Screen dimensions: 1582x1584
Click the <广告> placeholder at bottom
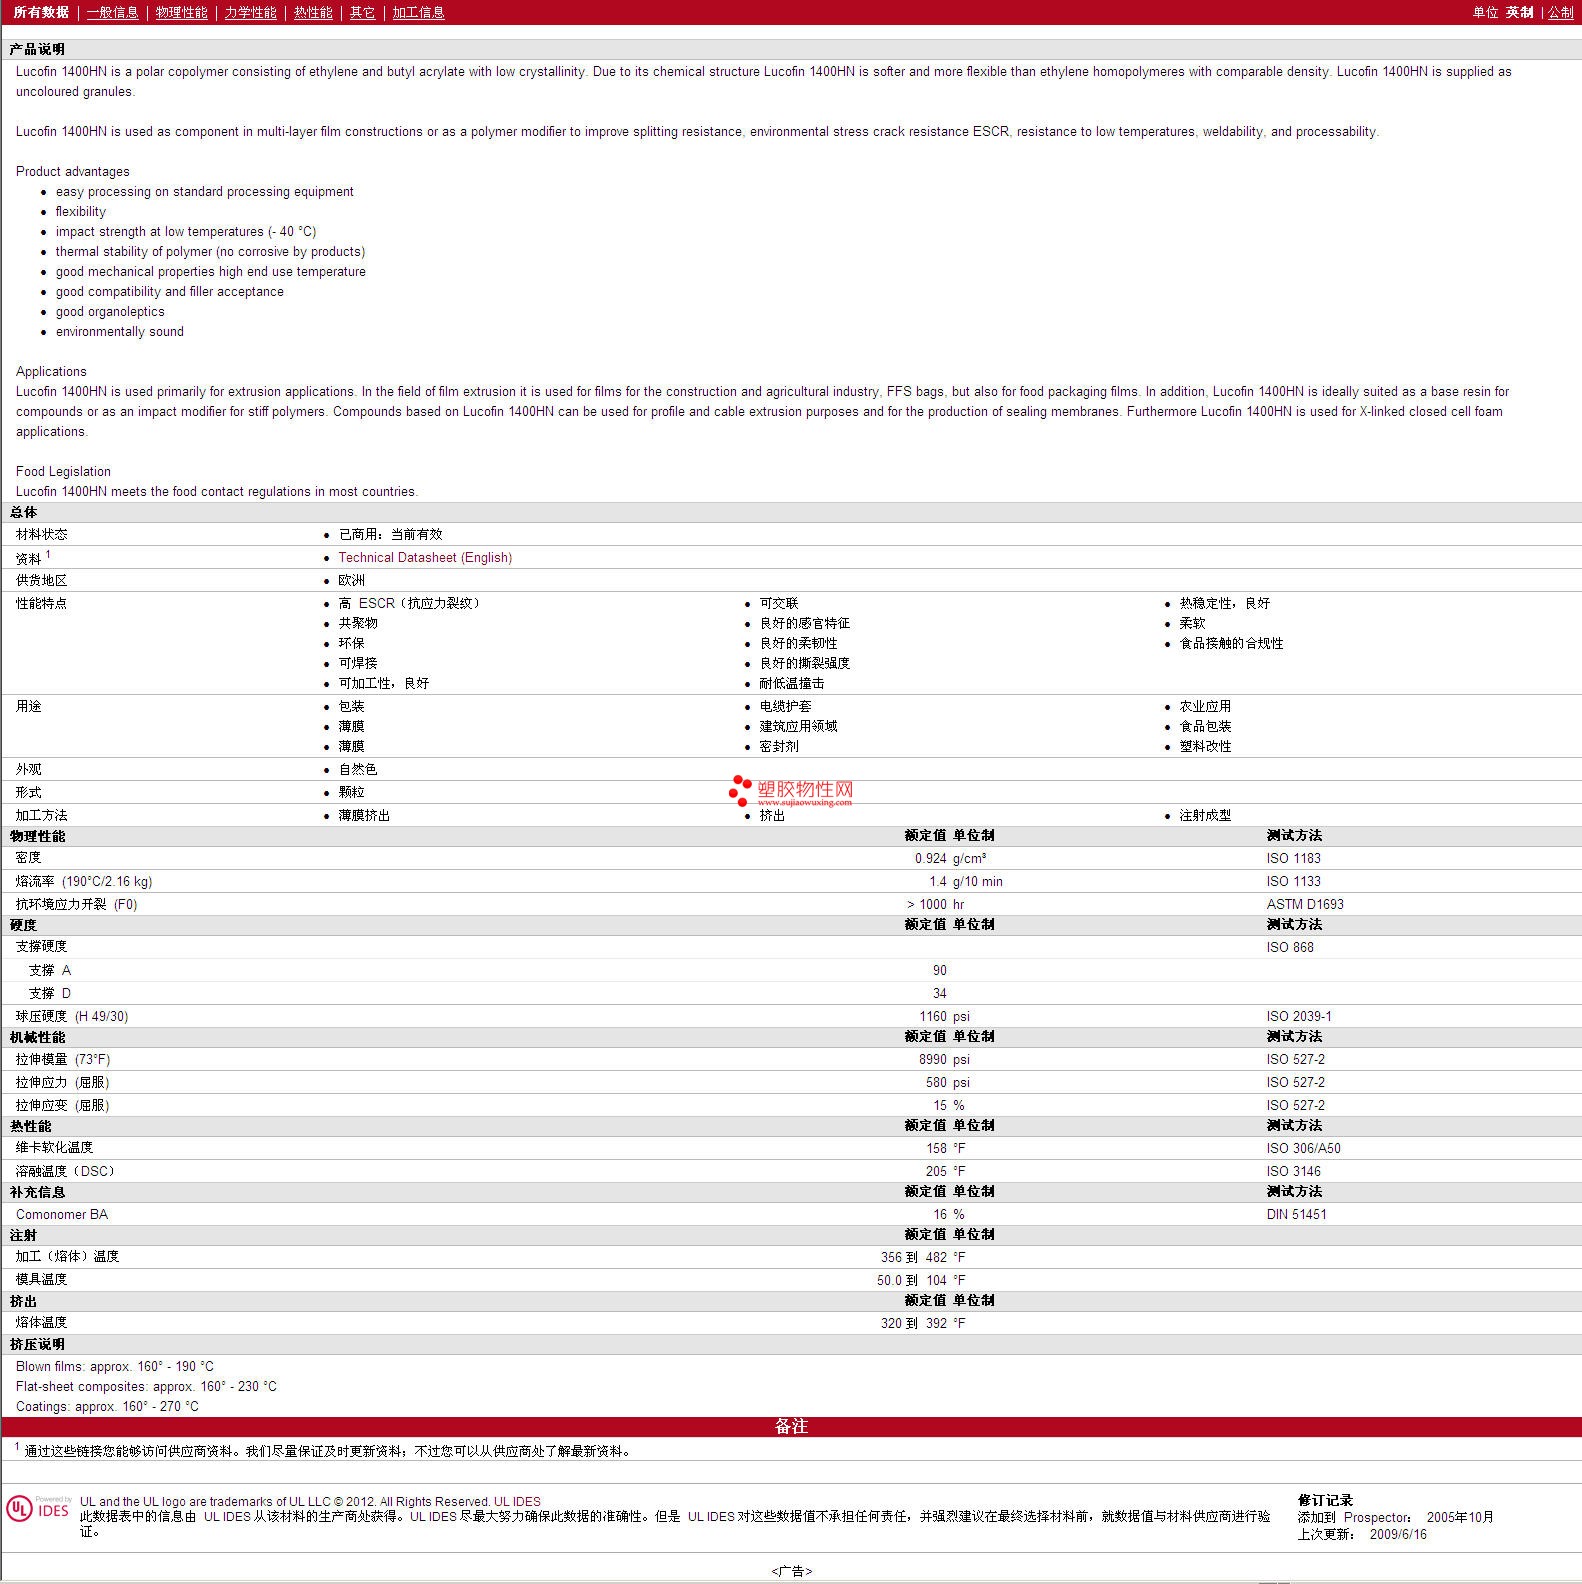tap(791, 1571)
